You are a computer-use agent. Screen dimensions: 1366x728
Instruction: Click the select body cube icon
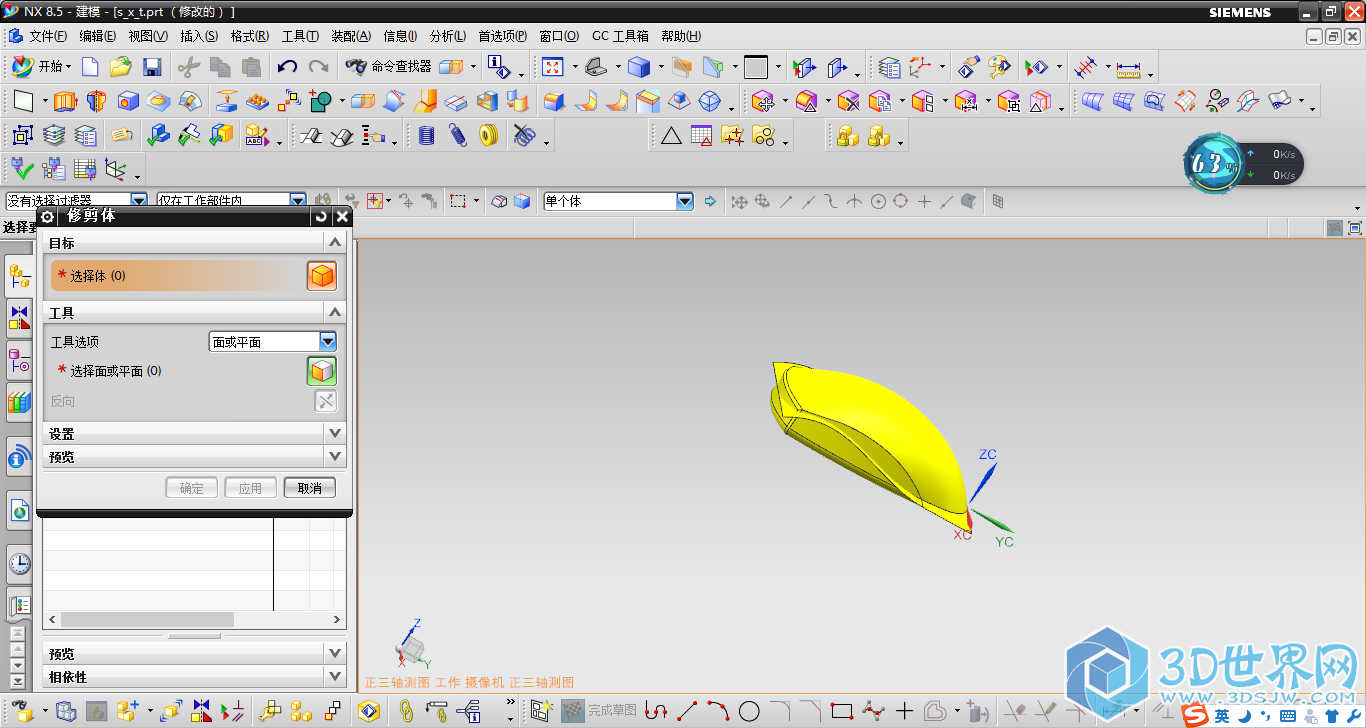[321, 276]
